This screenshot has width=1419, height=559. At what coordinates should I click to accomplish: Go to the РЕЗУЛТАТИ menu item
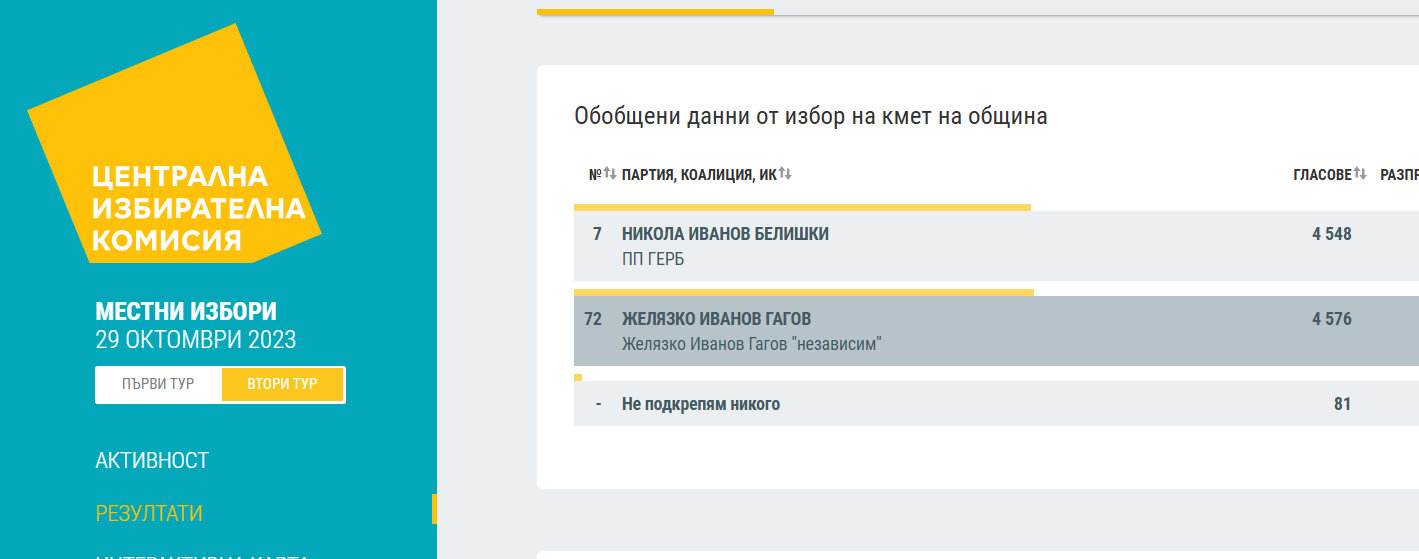[149, 513]
